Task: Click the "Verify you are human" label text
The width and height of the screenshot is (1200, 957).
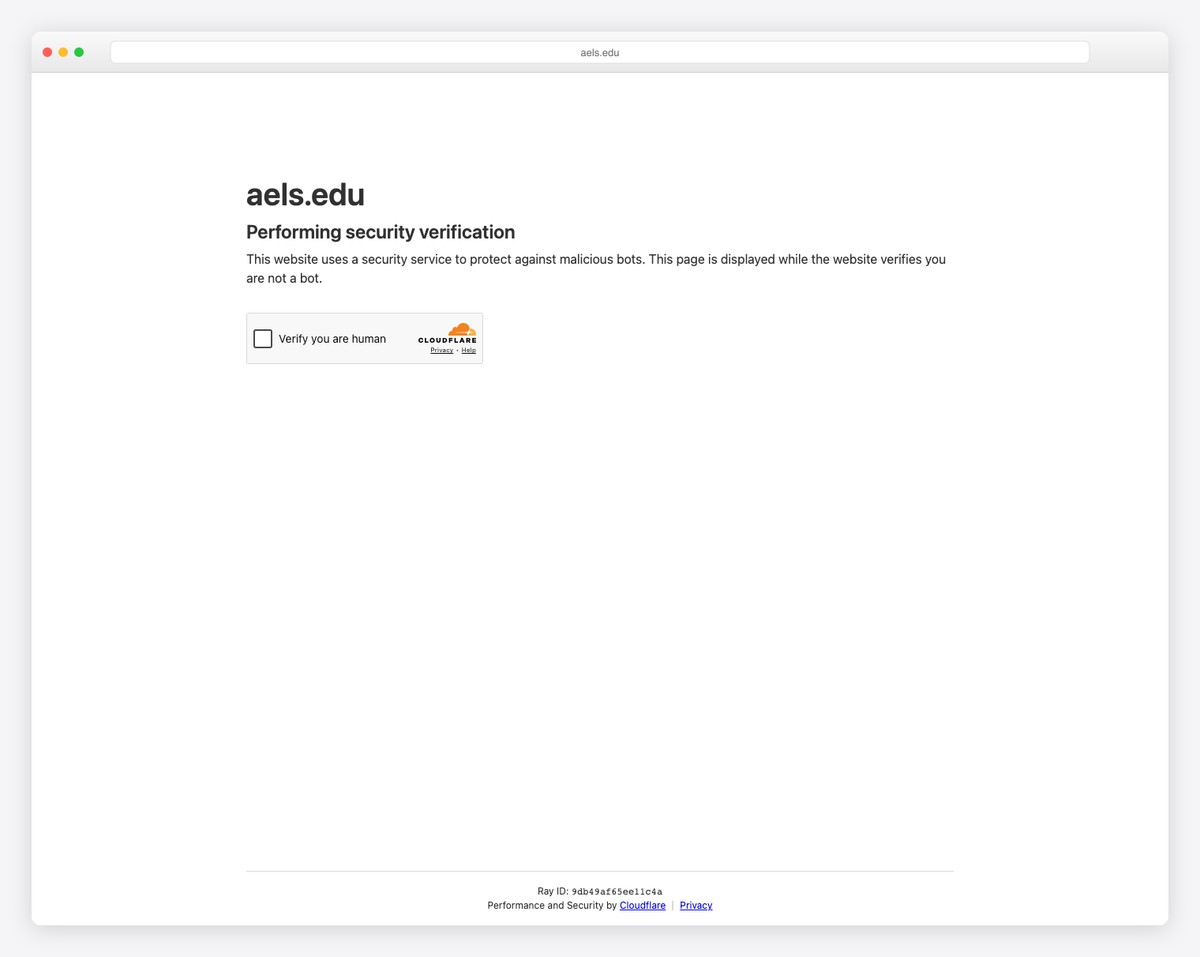Action: [332, 339]
